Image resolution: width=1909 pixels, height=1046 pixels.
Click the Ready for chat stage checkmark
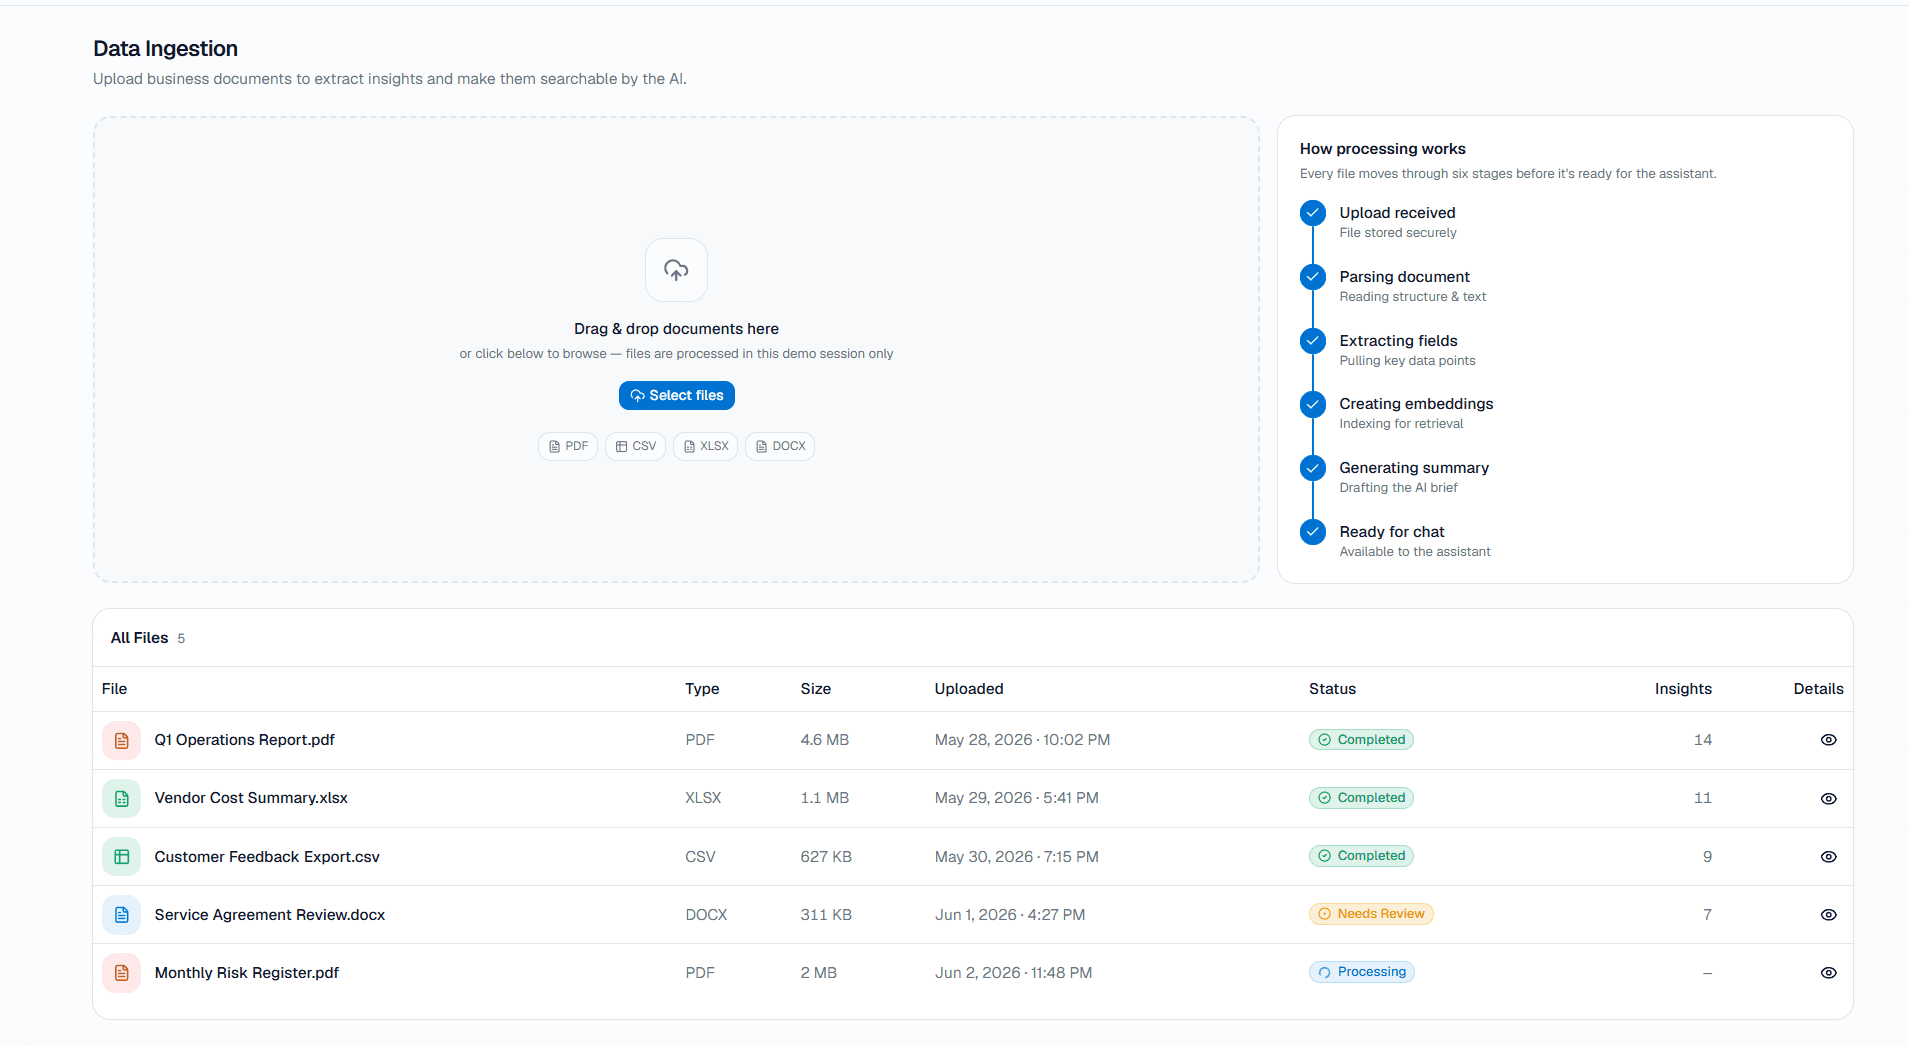(1313, 532)
